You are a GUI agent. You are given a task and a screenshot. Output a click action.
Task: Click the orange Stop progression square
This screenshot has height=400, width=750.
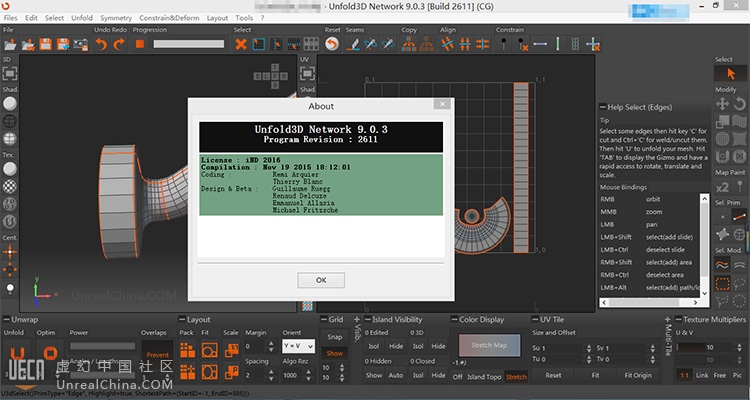point(140,44)
